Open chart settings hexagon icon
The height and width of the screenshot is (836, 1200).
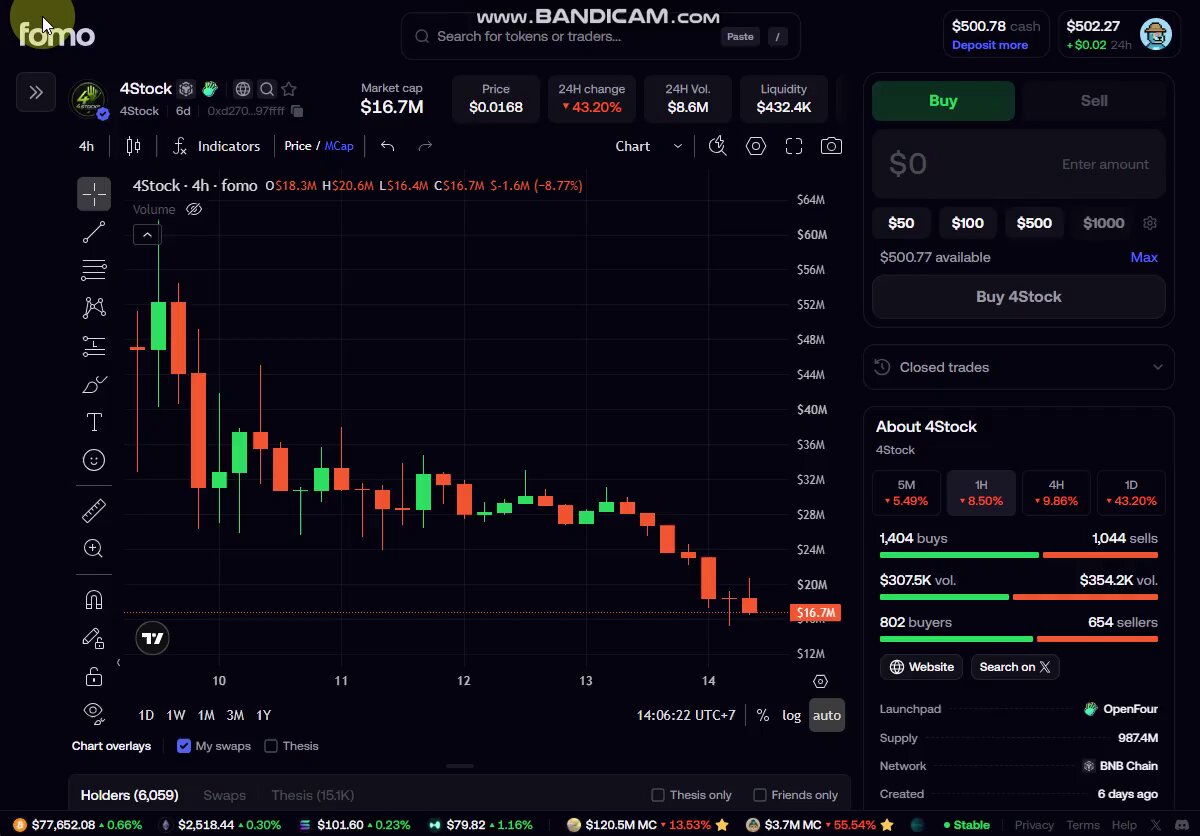pos(756,146)
